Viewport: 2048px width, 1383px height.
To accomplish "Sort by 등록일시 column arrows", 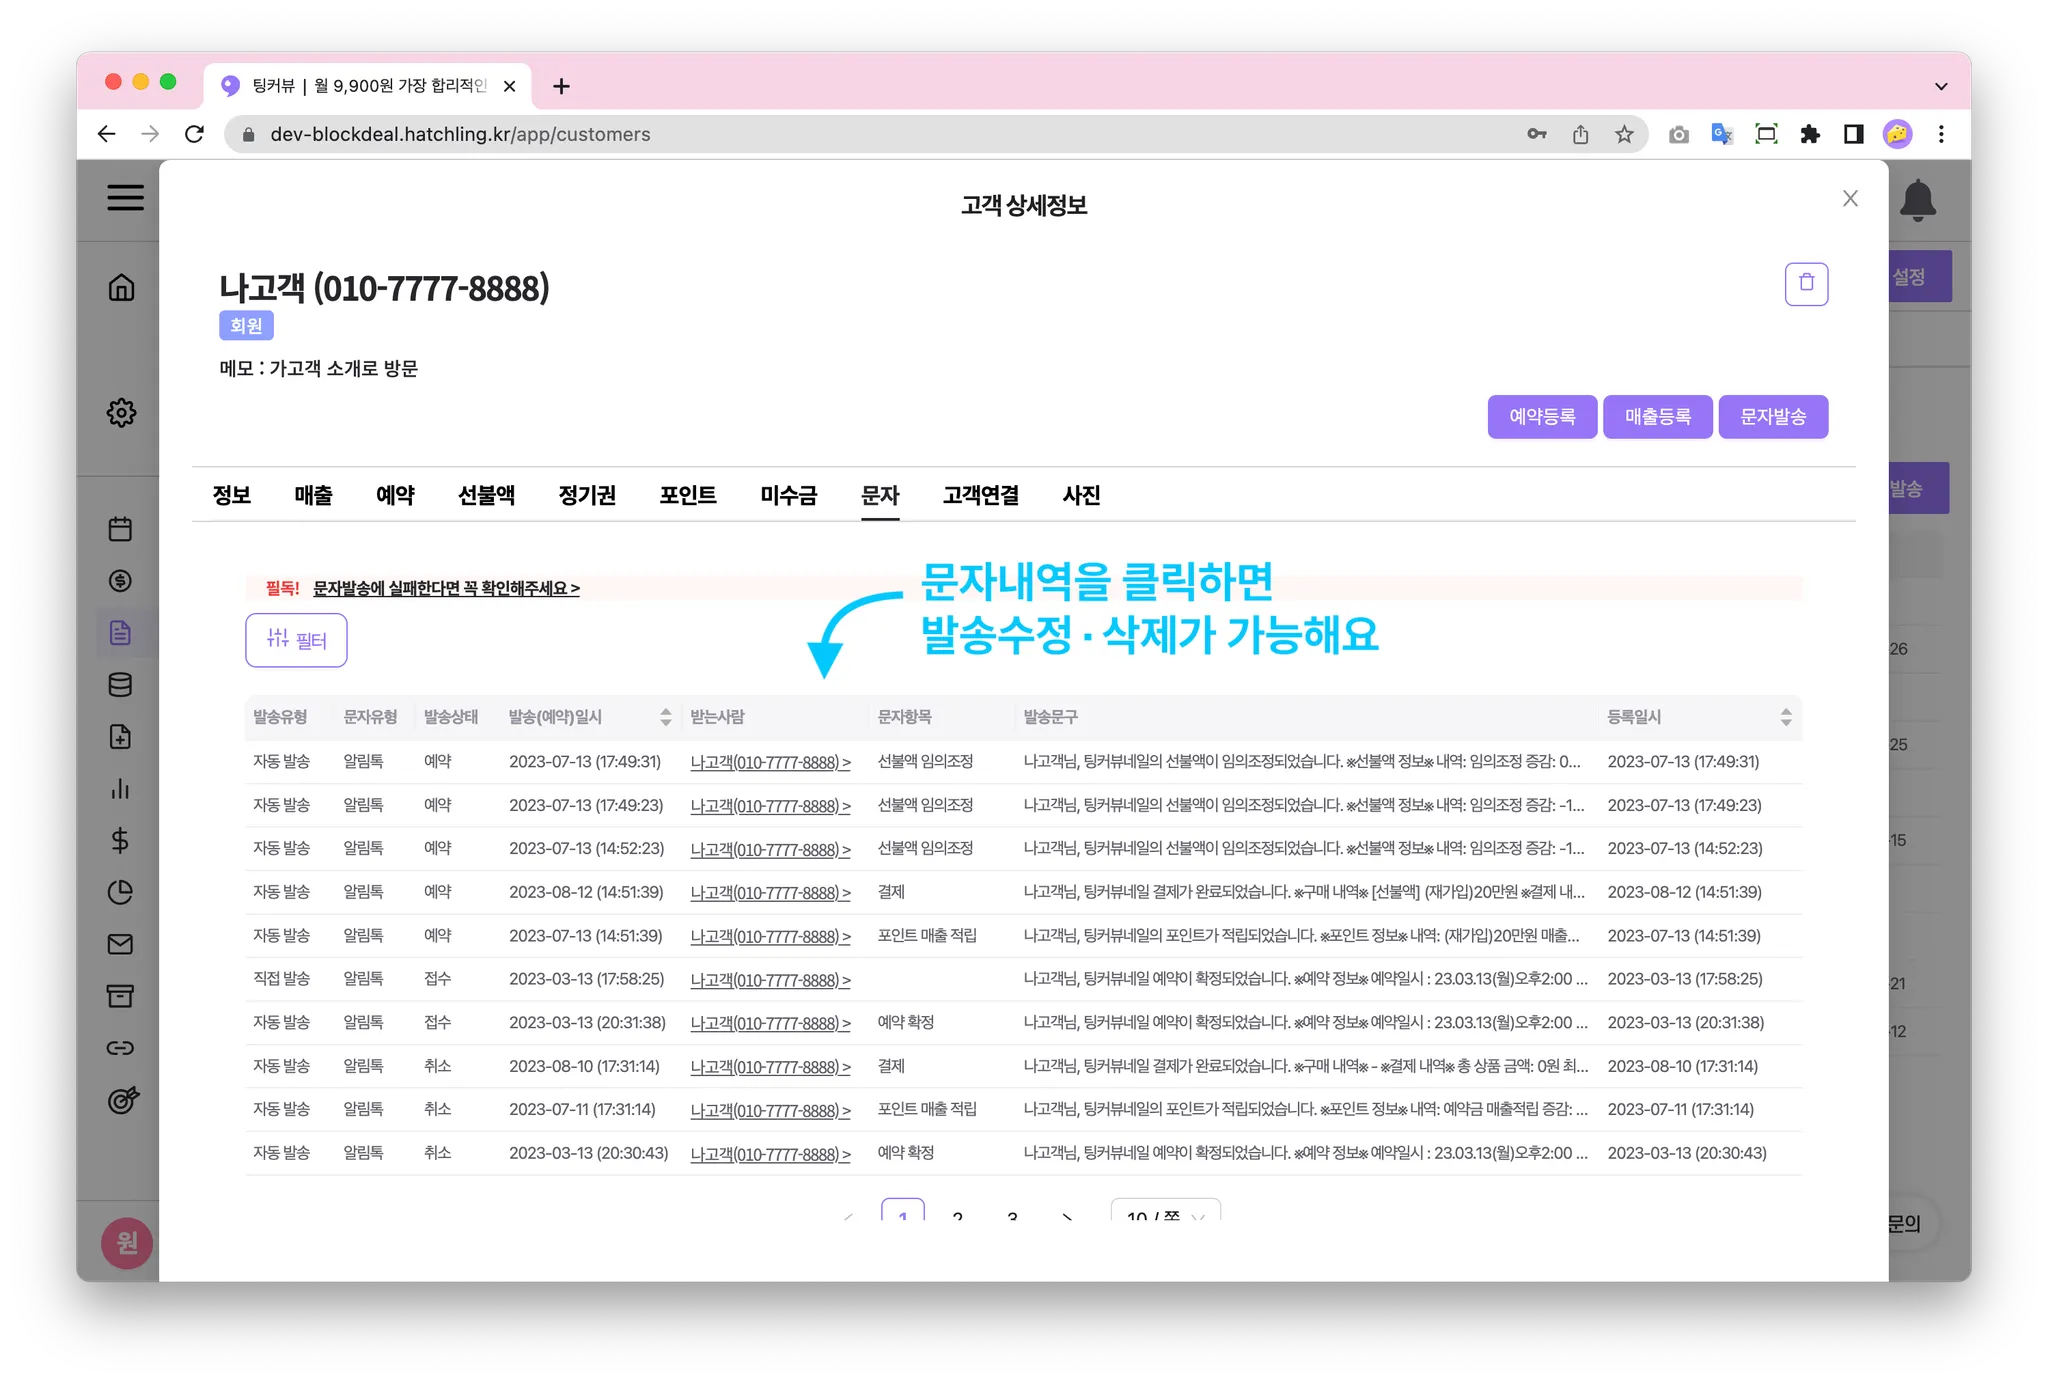I will click(x=1785, y=717).
